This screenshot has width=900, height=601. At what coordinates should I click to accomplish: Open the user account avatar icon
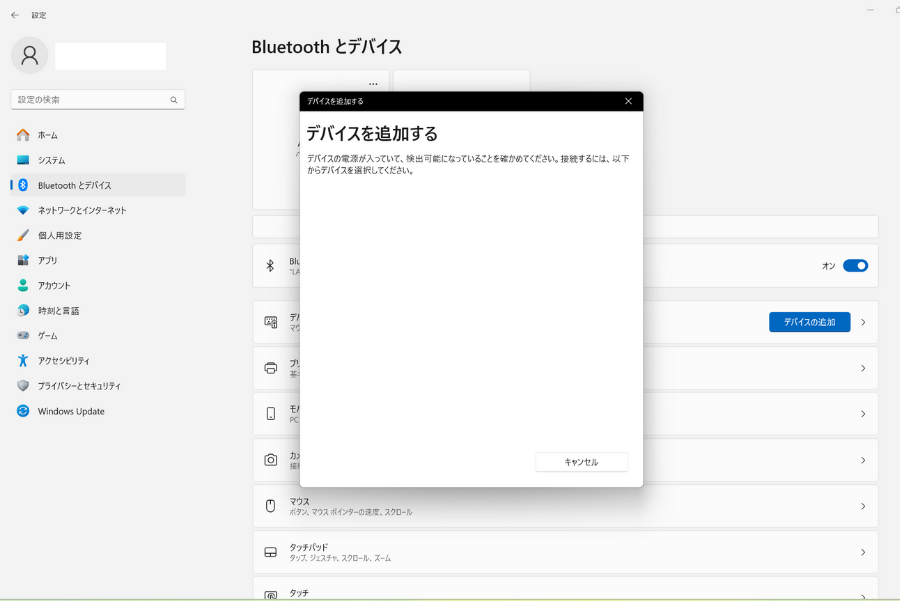[29, 56]
